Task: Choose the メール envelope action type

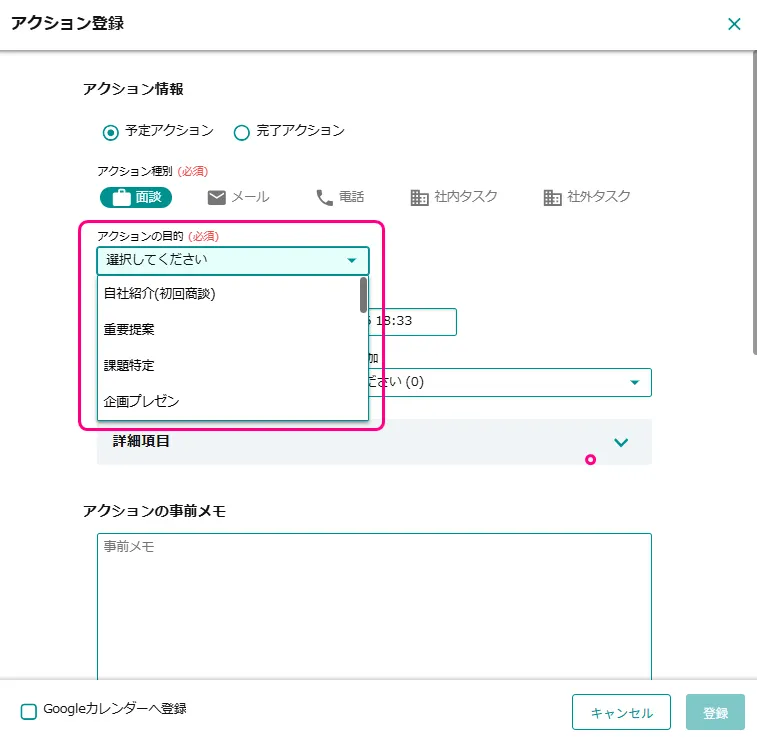Action: point(238,197)
